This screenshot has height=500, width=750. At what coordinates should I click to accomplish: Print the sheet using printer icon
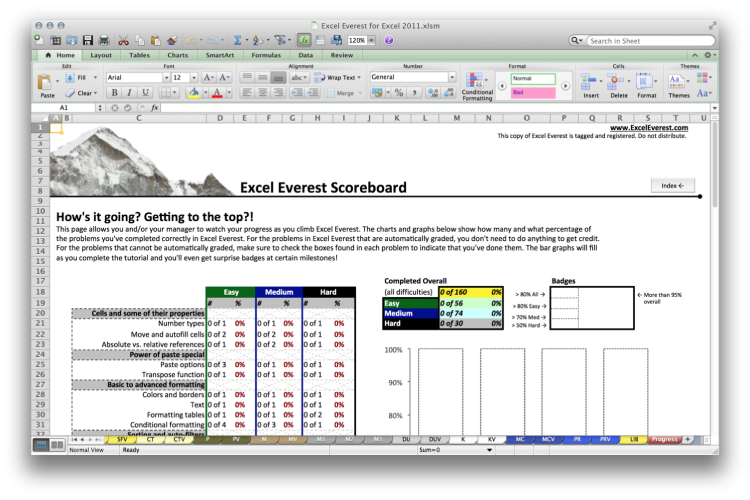(x=103, y=40)
